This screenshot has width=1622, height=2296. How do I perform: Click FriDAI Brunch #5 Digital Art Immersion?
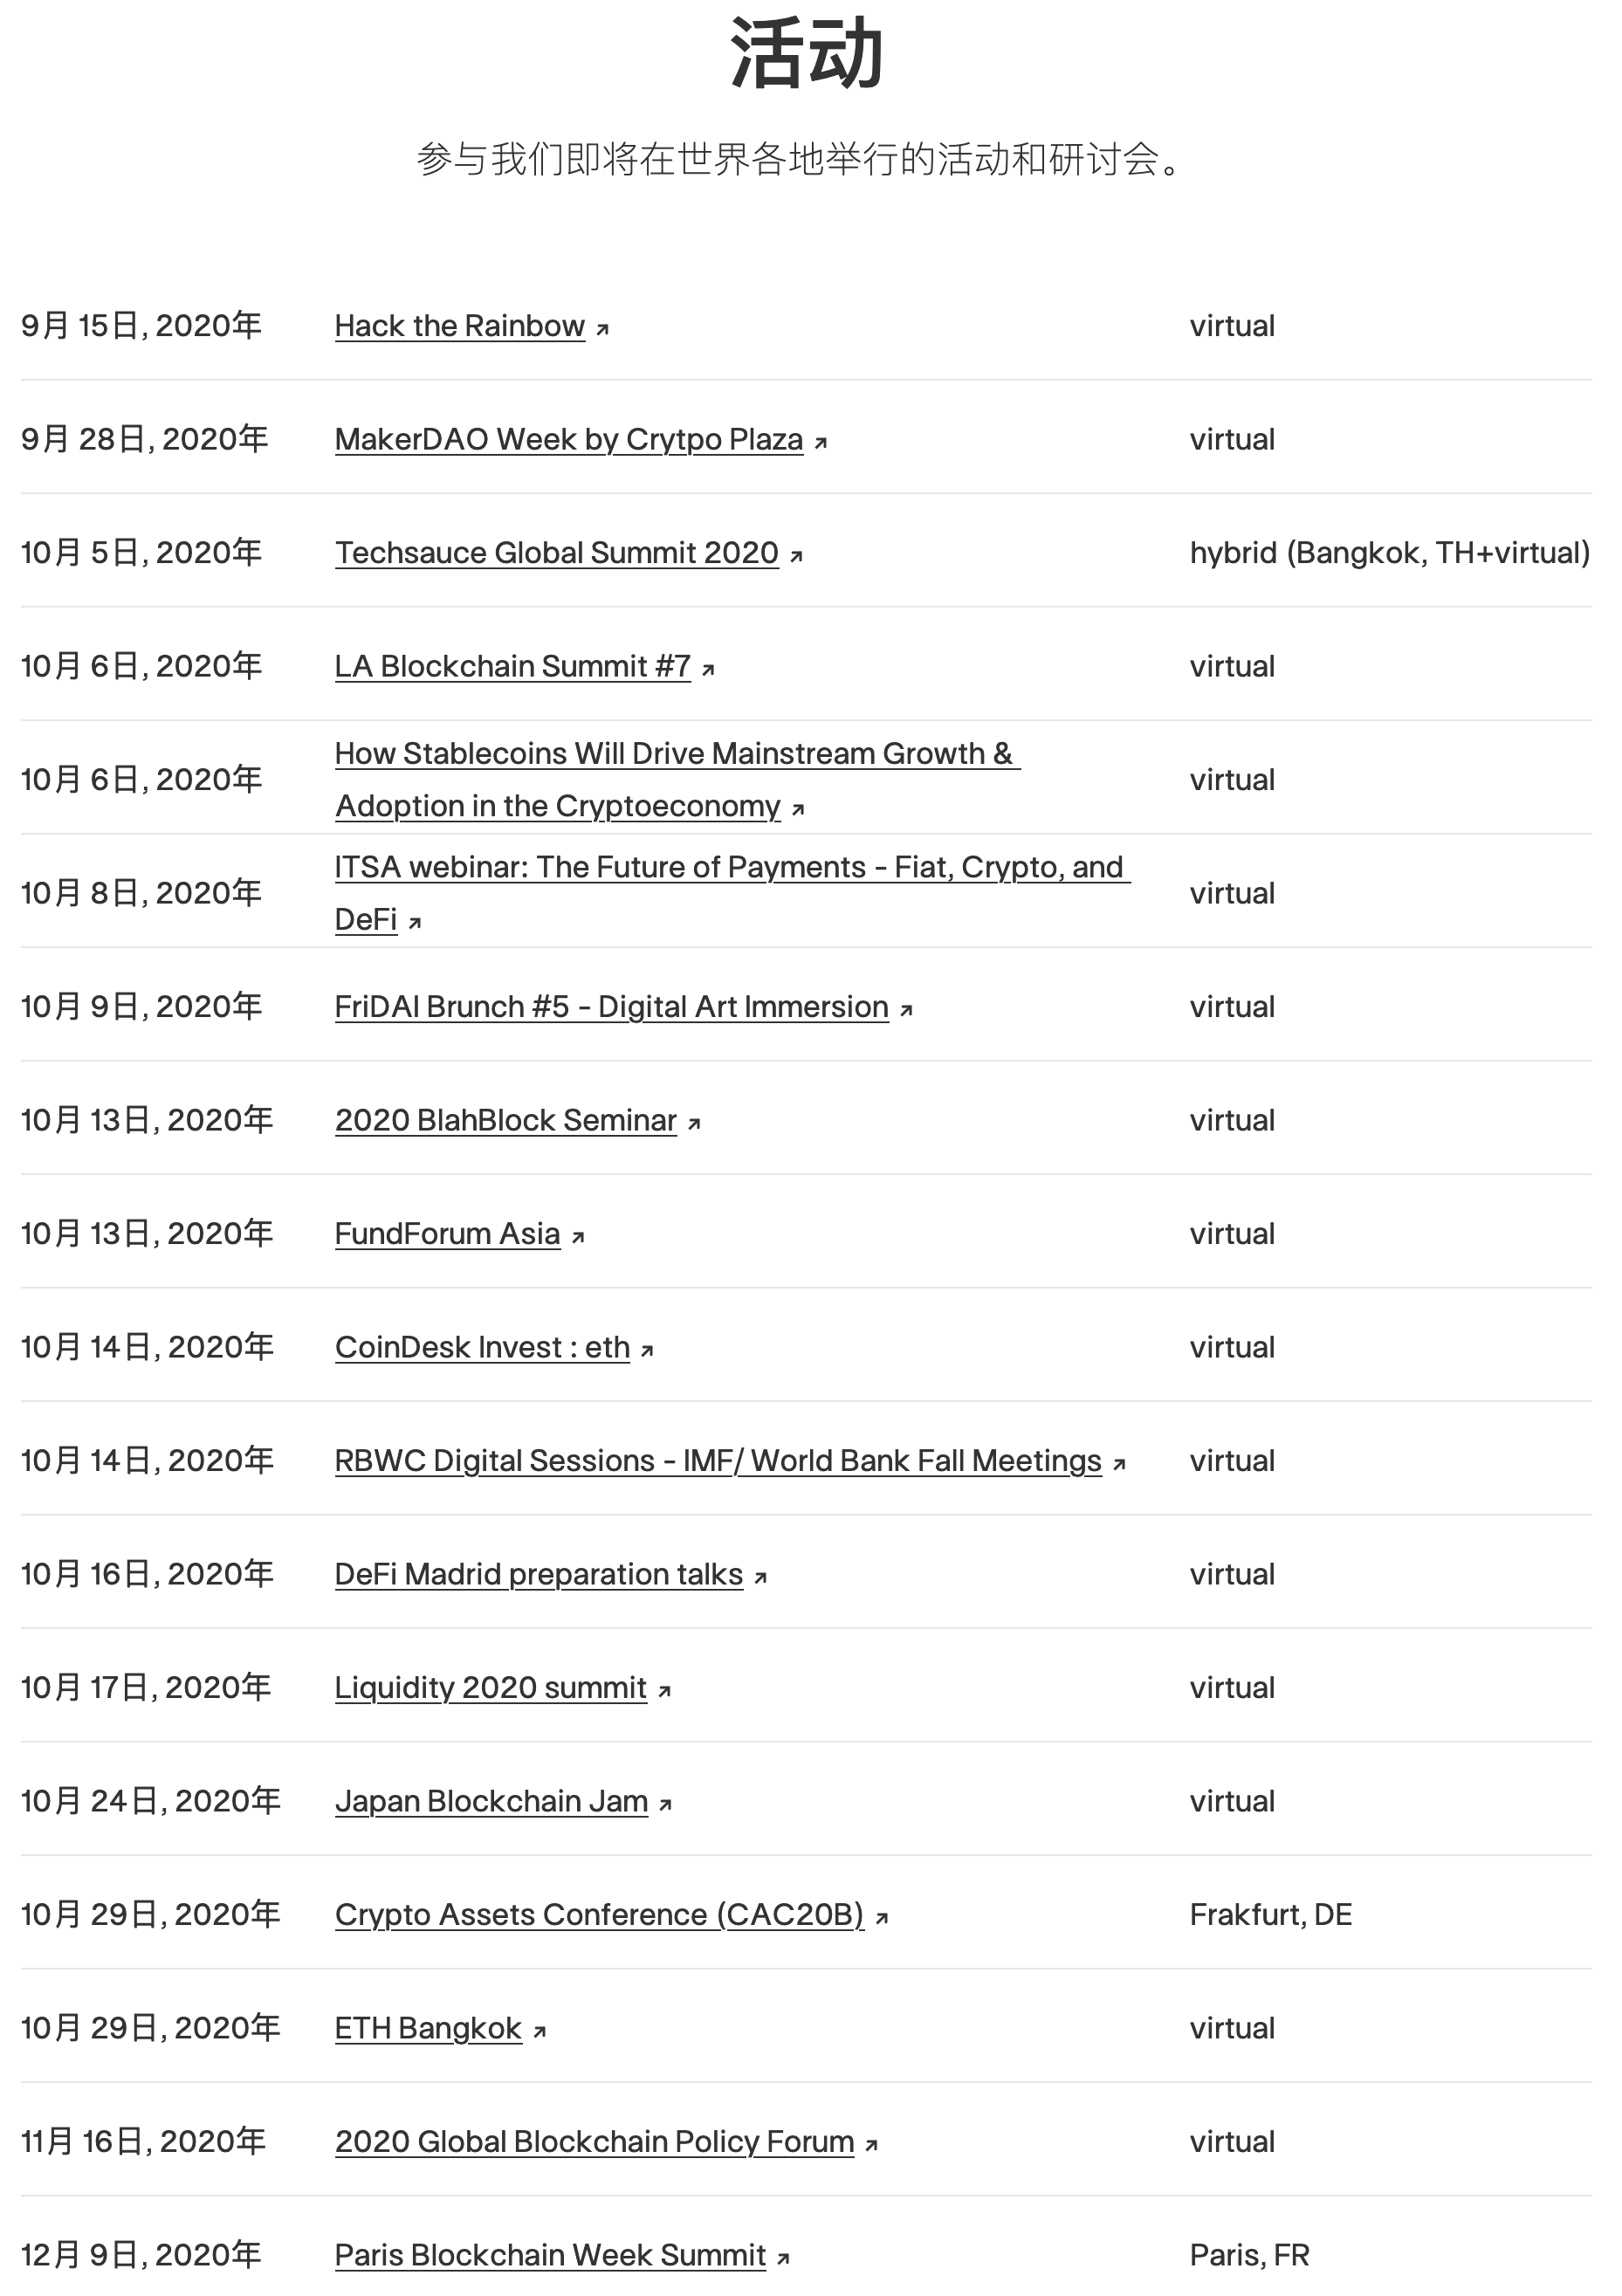point(611,1007)
